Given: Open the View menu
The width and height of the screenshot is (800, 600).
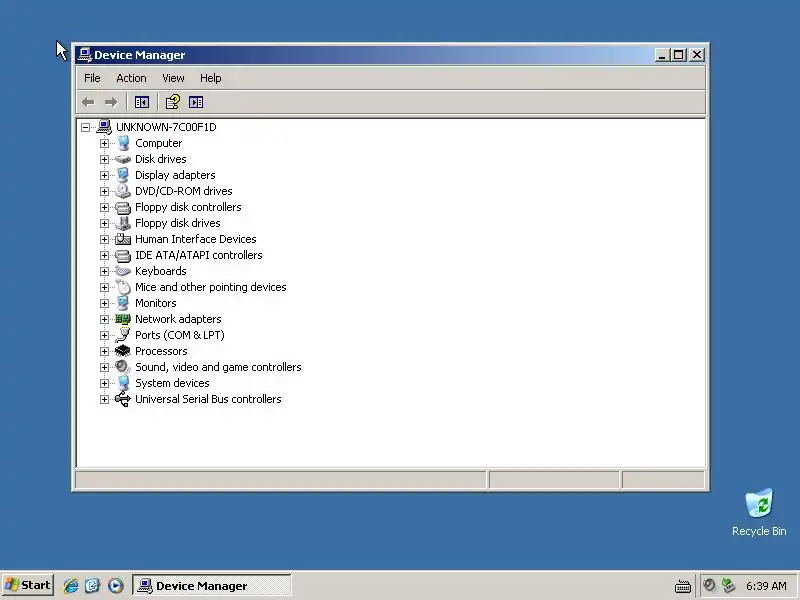Looking at the screenshot, I should (173, 78).
